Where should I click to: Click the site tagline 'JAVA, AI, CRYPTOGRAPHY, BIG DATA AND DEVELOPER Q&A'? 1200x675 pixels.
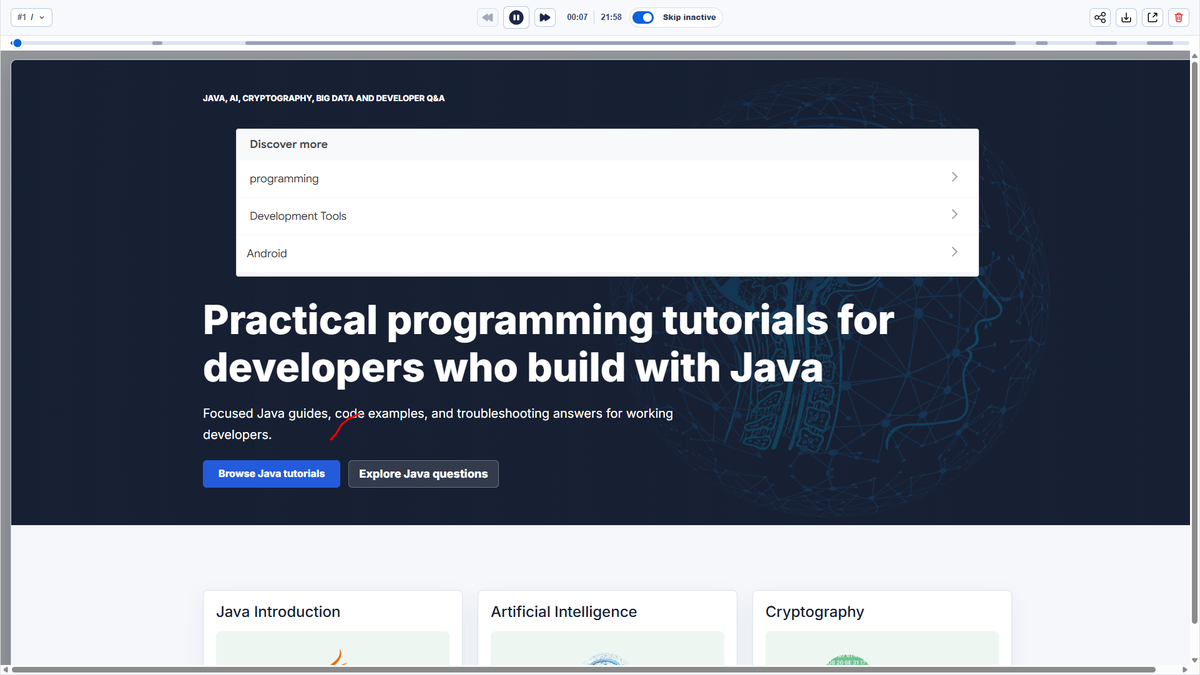click(x=324, y=99)
